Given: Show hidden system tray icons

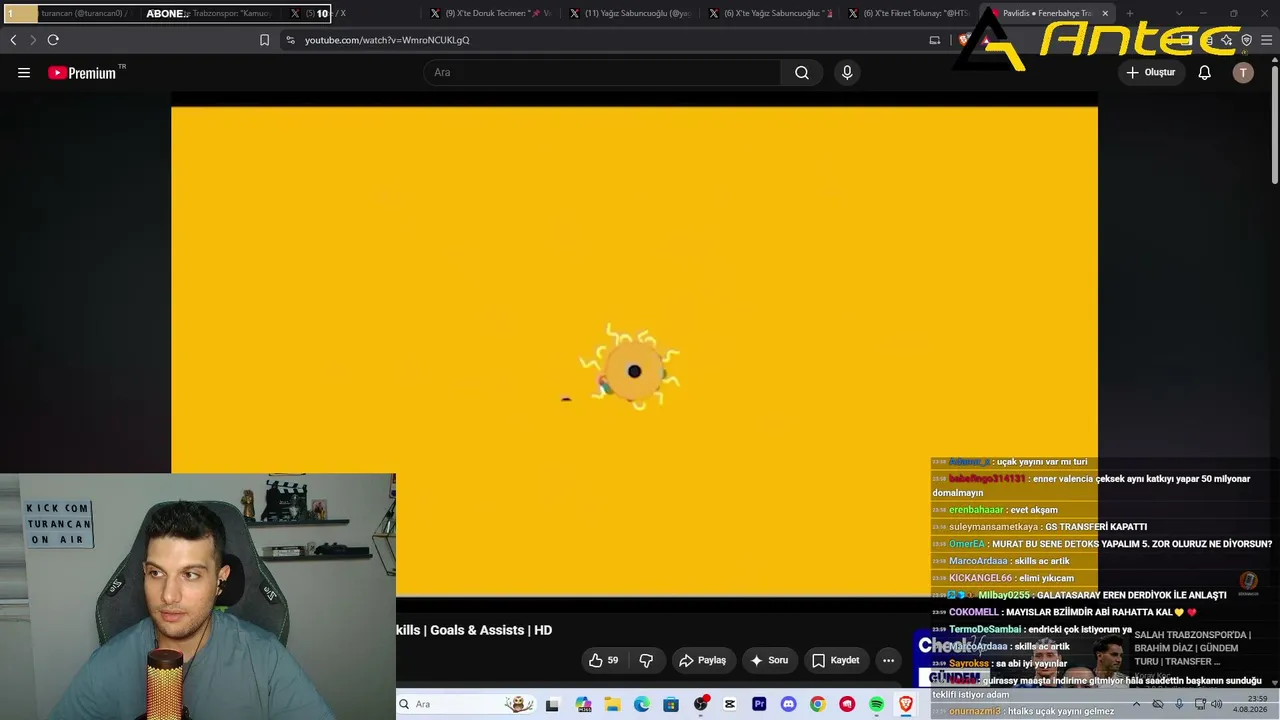Looking at the screenshot, I should pos(1136,704).
